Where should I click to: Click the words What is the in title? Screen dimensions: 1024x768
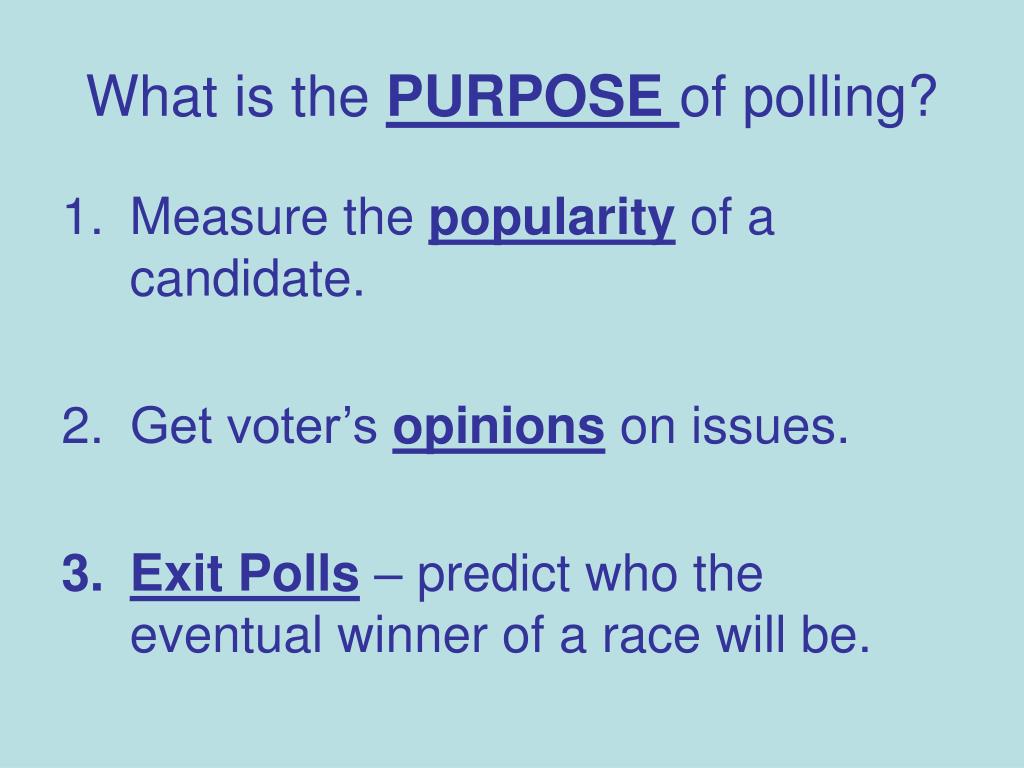(x=228, y=97)
